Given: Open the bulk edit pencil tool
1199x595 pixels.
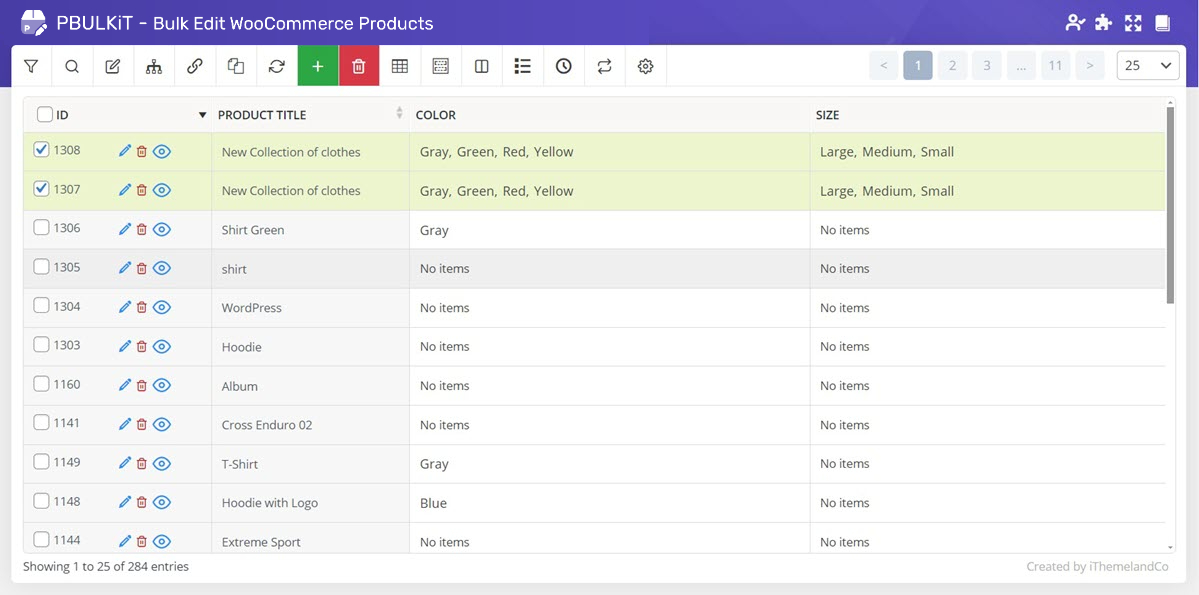Looking at the screenshot, I should pyautogui.click(x=113, y=66).
